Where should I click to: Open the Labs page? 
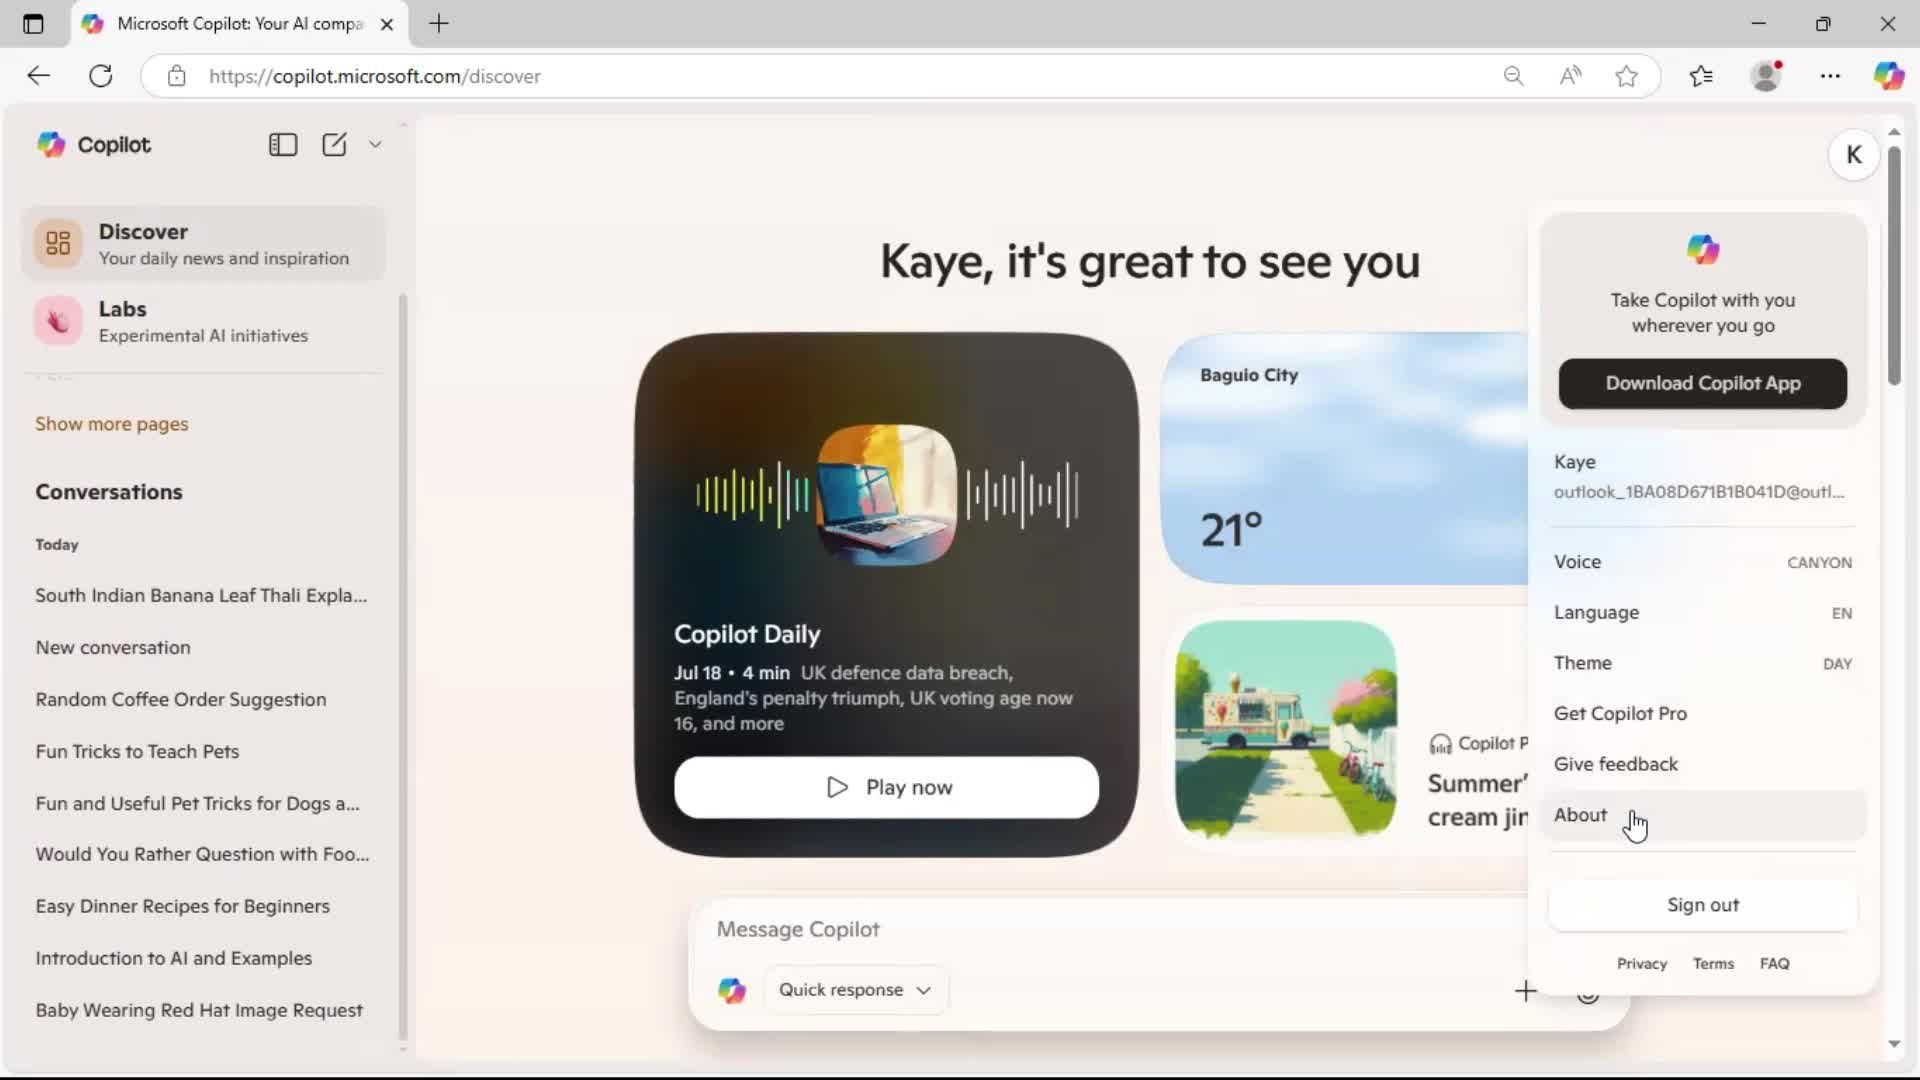click(203, 321)
